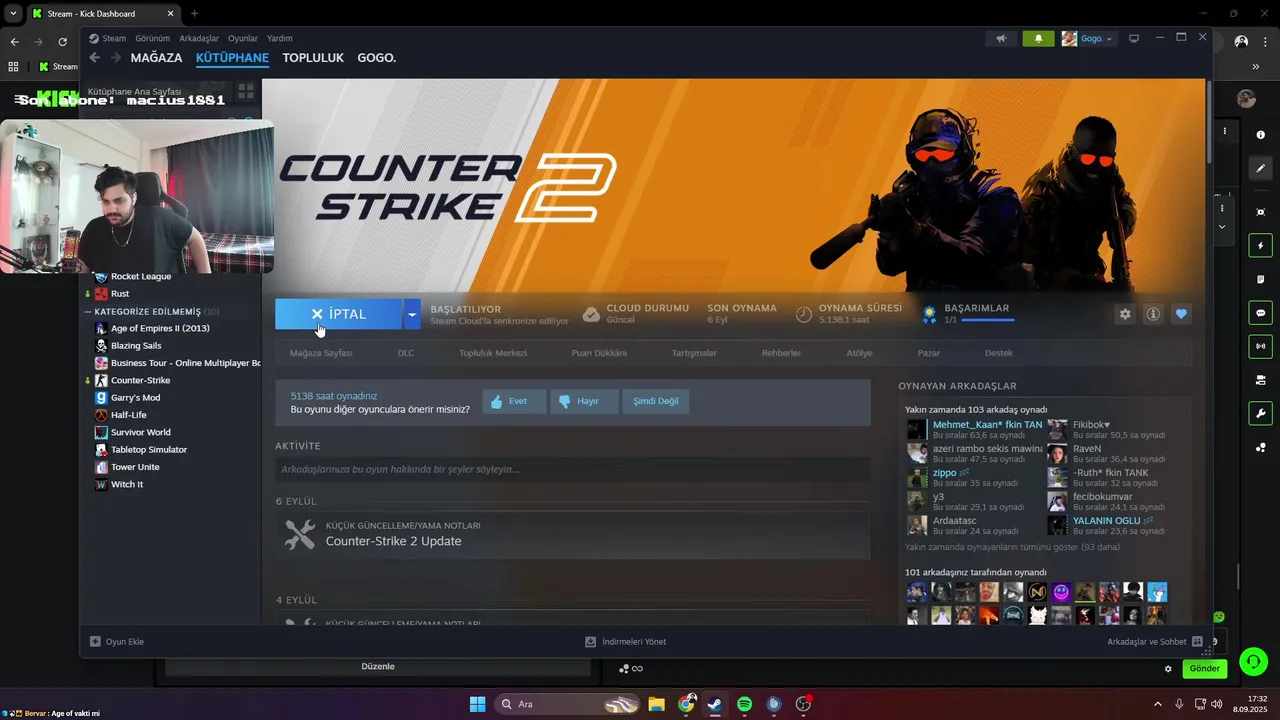Click the Kick dashboard wrench icon
The image size is (1280, 720).
[x=1260, y=414]
